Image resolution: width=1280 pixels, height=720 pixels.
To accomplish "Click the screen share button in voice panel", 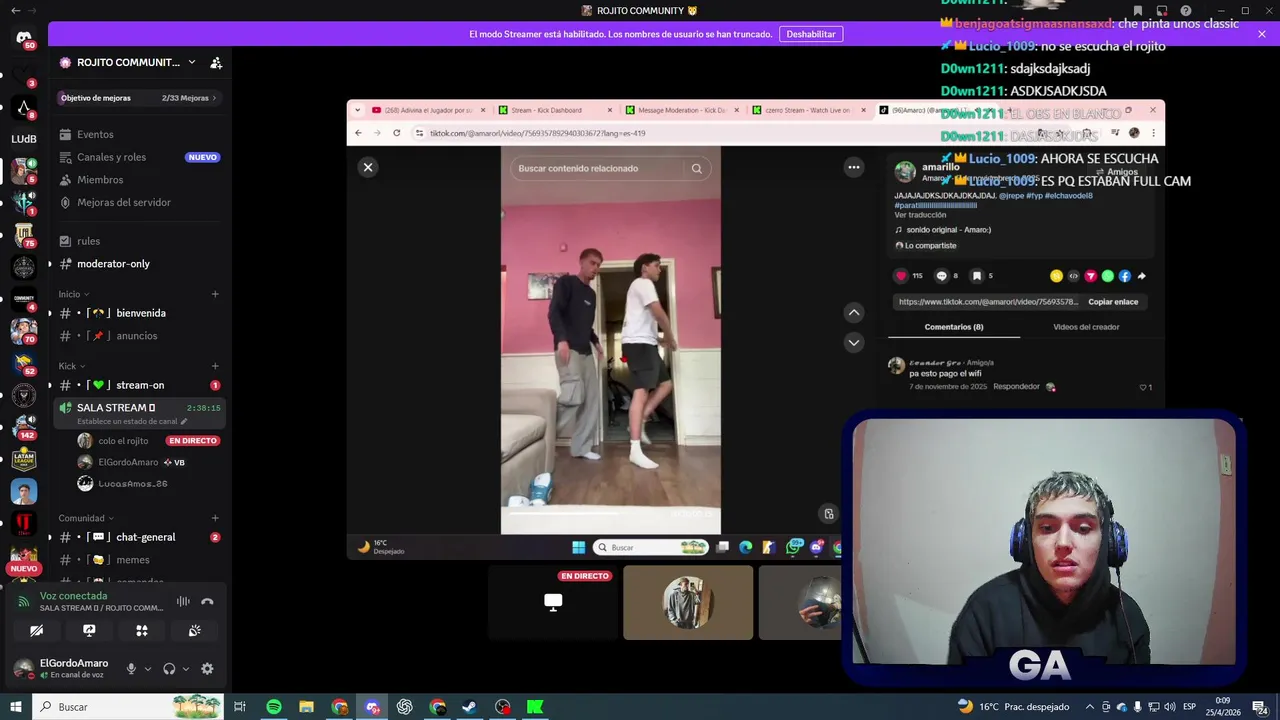I will (89, 630).
